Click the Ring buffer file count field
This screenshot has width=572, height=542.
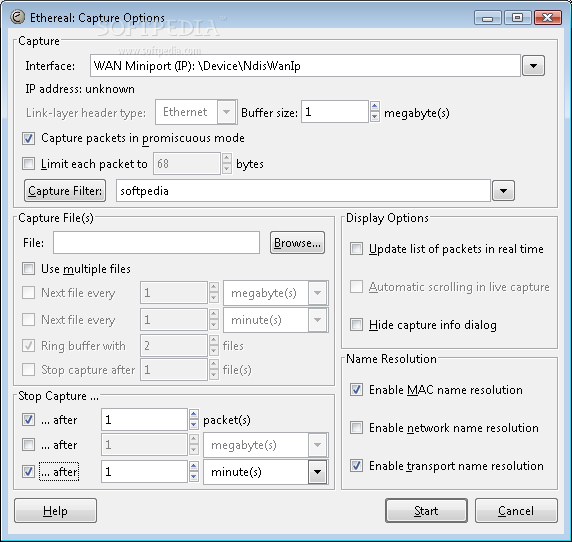[174, 345]
